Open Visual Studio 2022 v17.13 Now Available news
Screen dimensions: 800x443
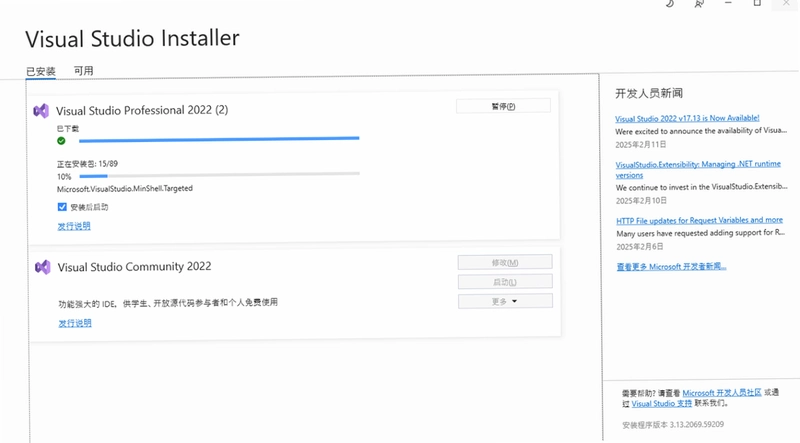click(x=687, y=118)
